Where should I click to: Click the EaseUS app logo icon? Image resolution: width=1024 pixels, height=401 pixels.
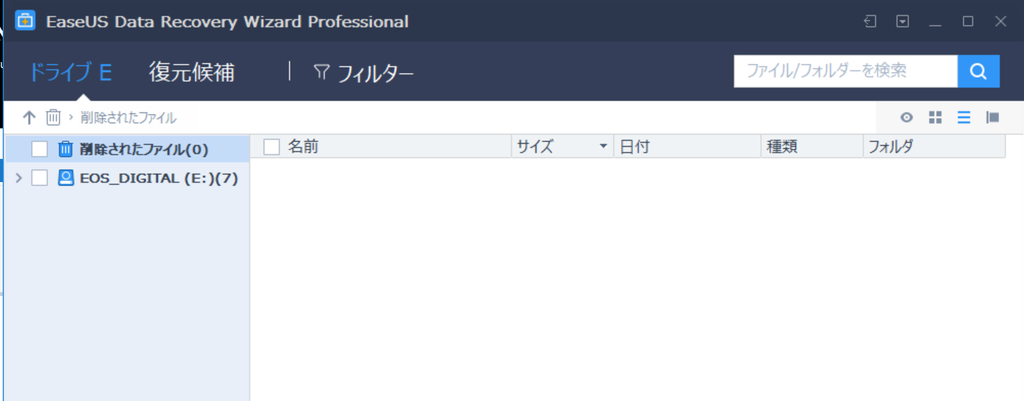coord(25,21)
